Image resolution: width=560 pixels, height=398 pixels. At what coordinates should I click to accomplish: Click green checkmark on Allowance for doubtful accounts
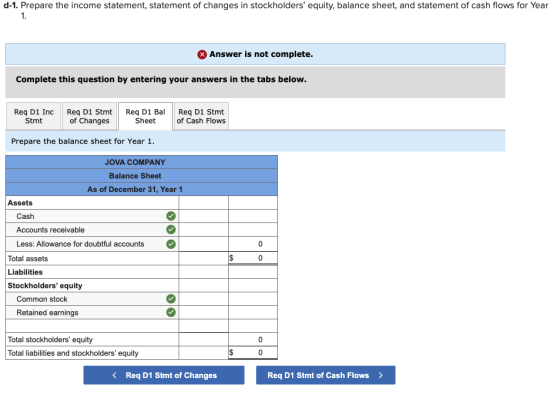tap(171, 244)
